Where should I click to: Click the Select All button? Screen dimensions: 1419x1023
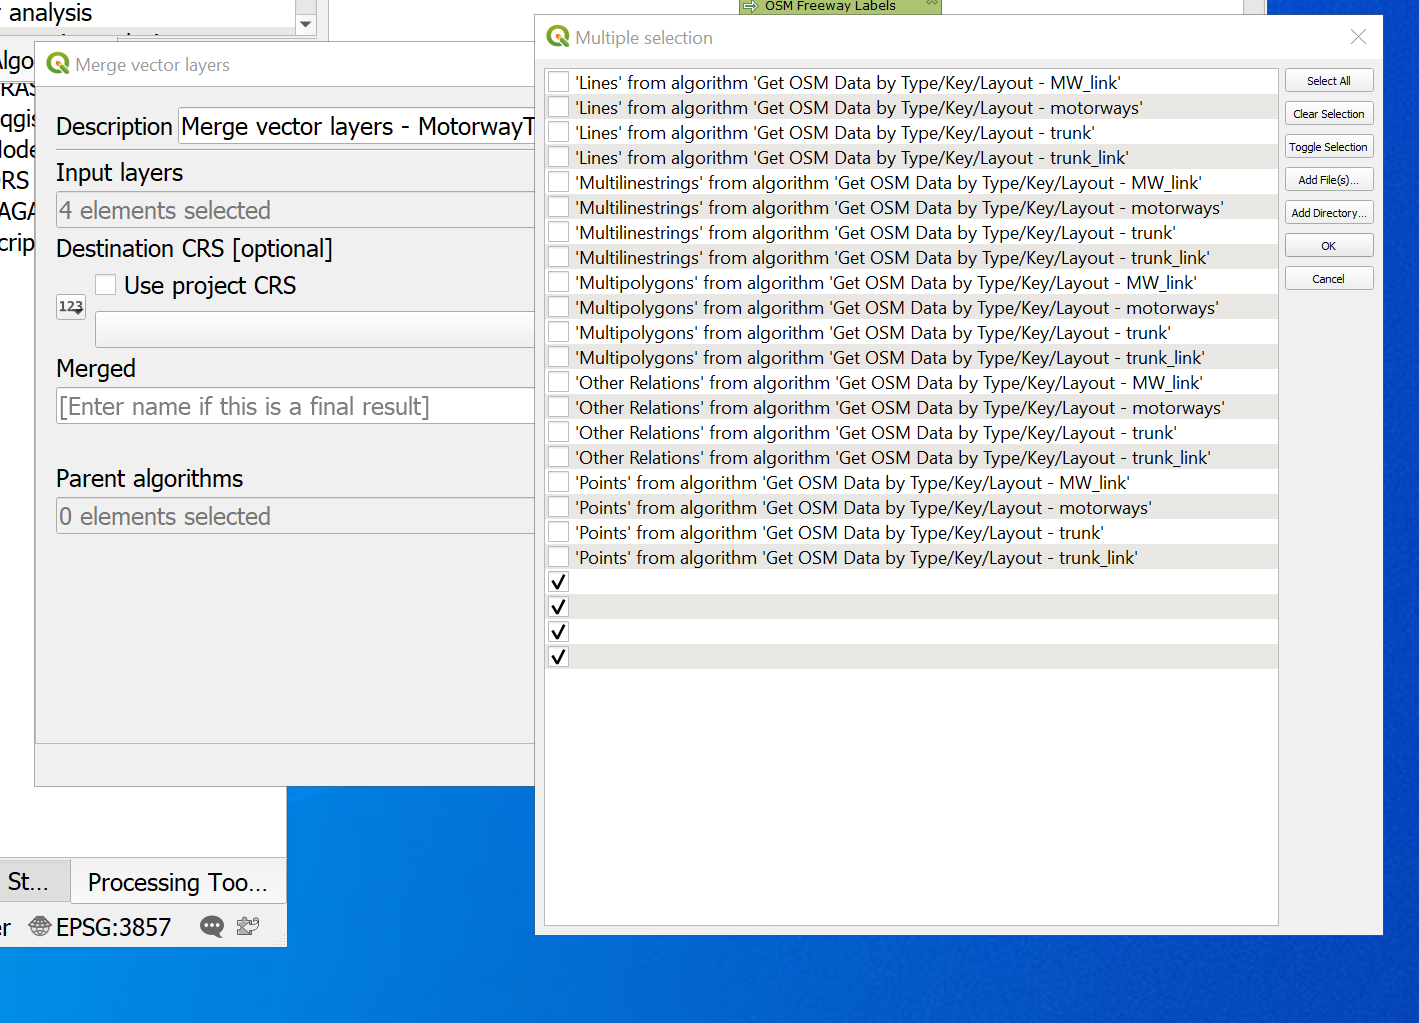(1329, 80)
